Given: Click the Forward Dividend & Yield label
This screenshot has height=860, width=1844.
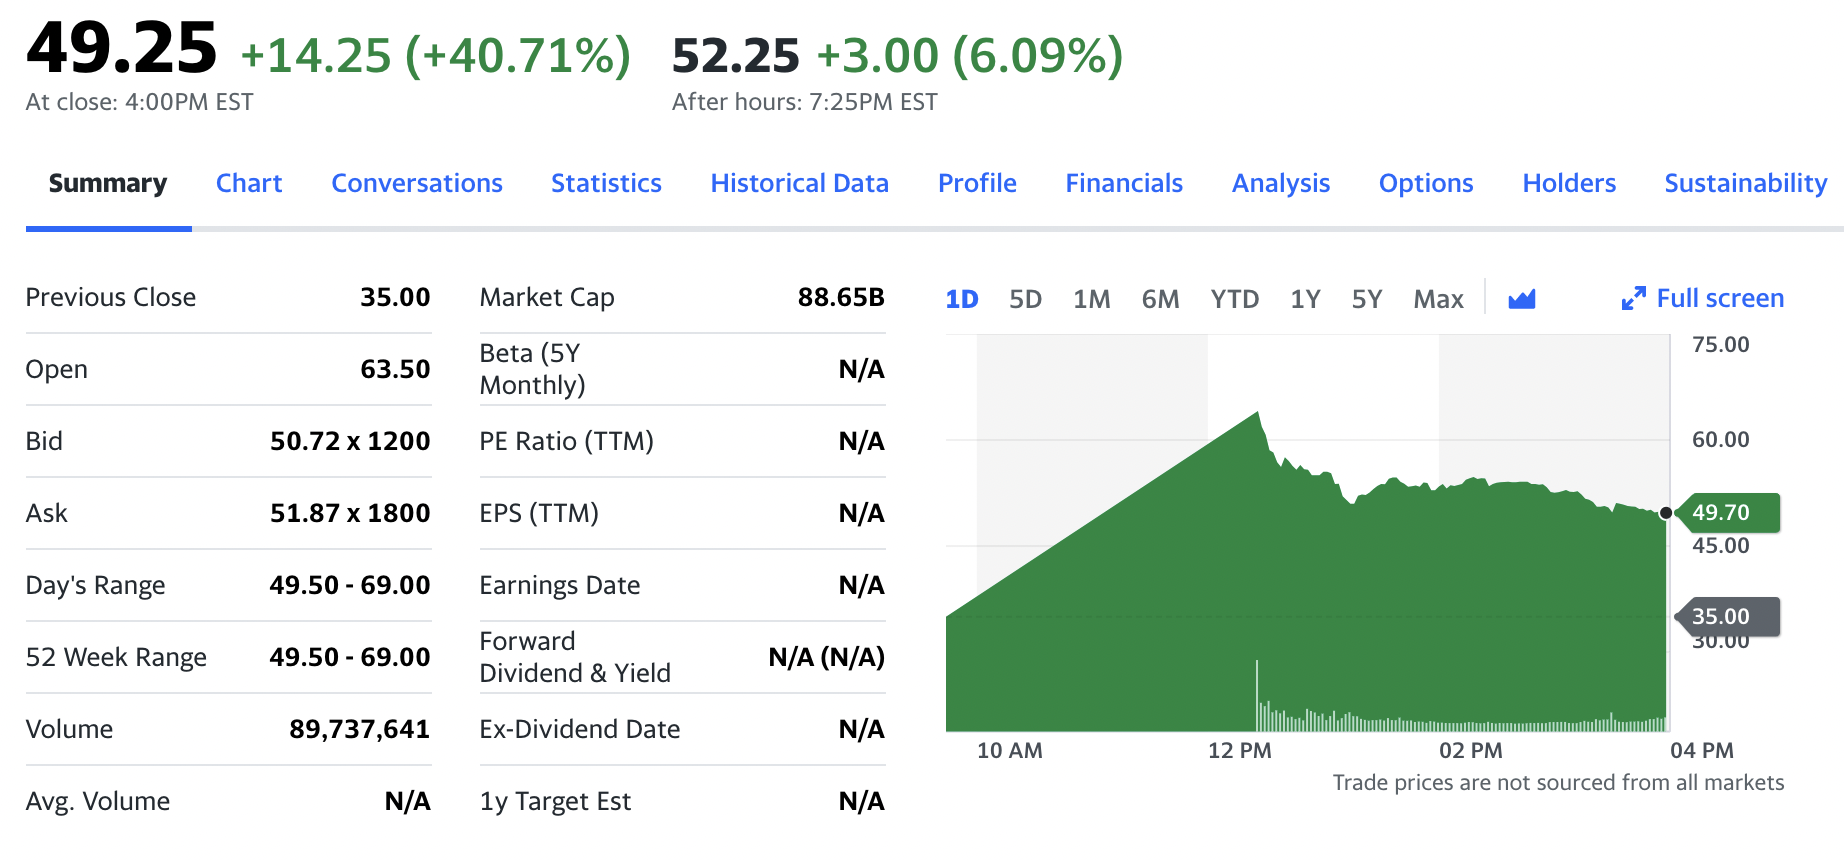Looking at the screenshot, I should [x=575, y=657].
